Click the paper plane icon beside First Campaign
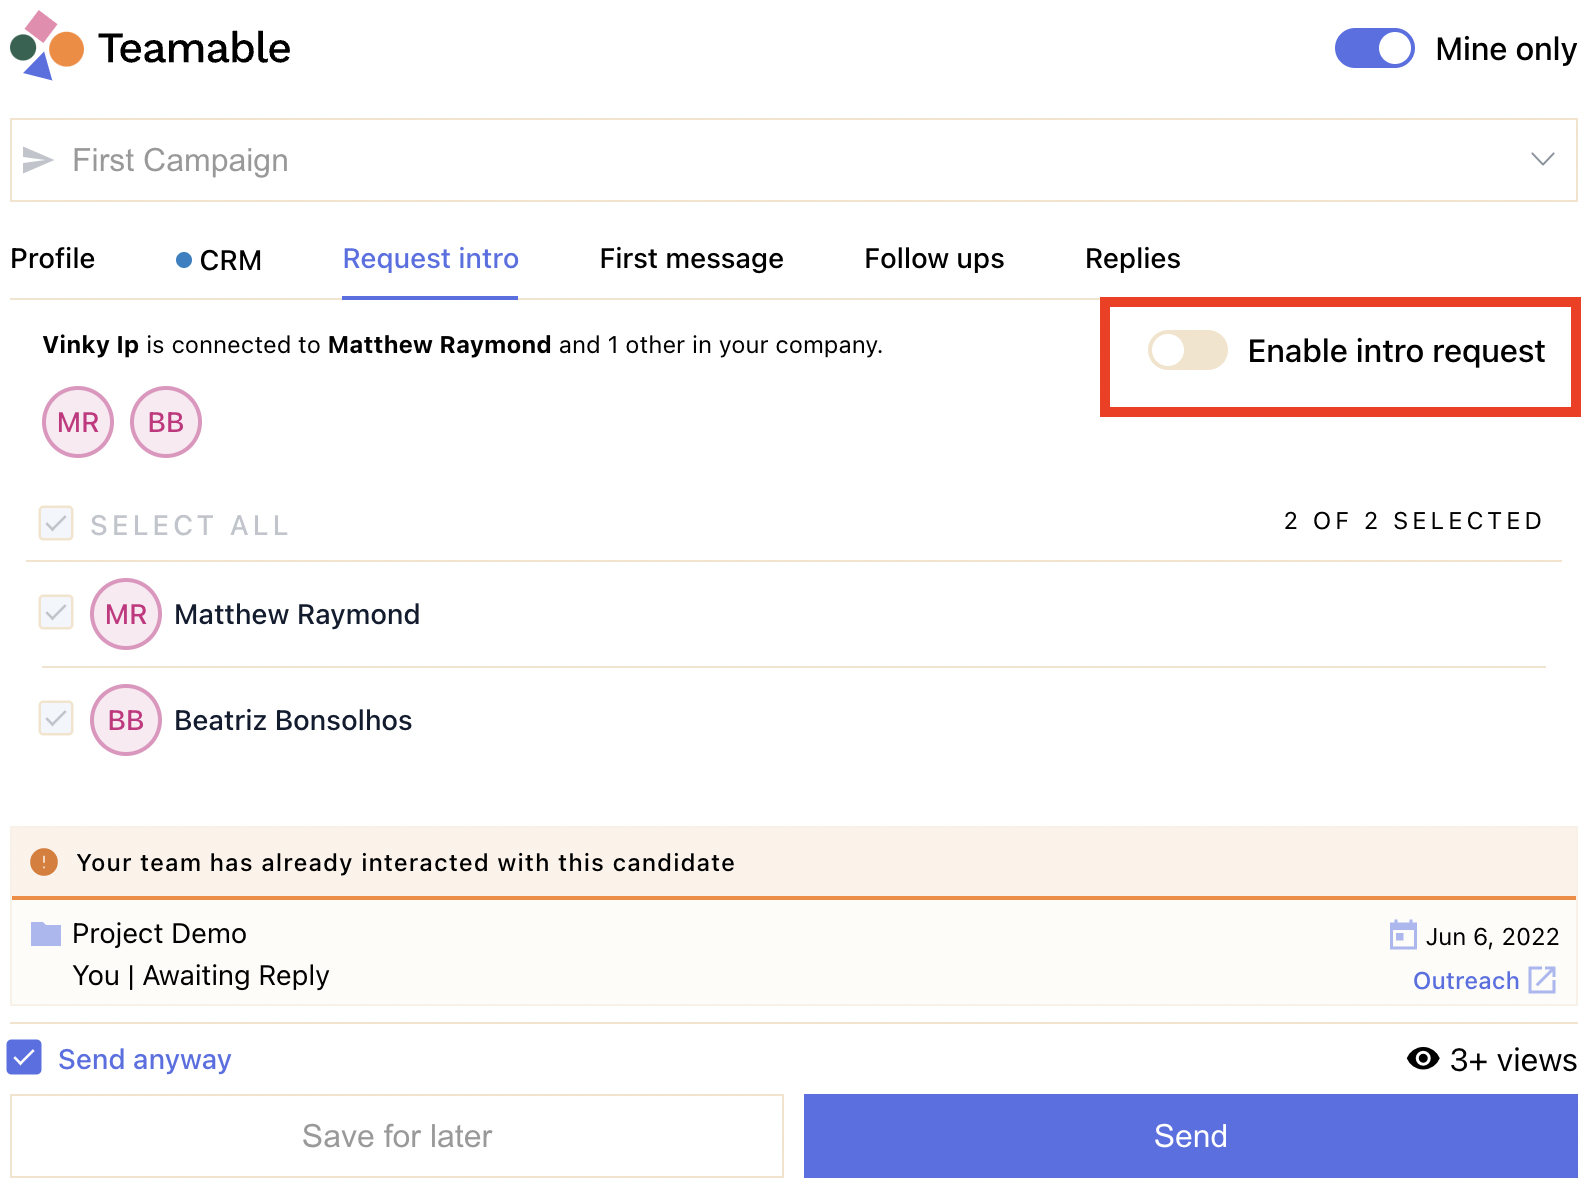This screenshot has height=1192, width=1592. (x=37, y=160)
